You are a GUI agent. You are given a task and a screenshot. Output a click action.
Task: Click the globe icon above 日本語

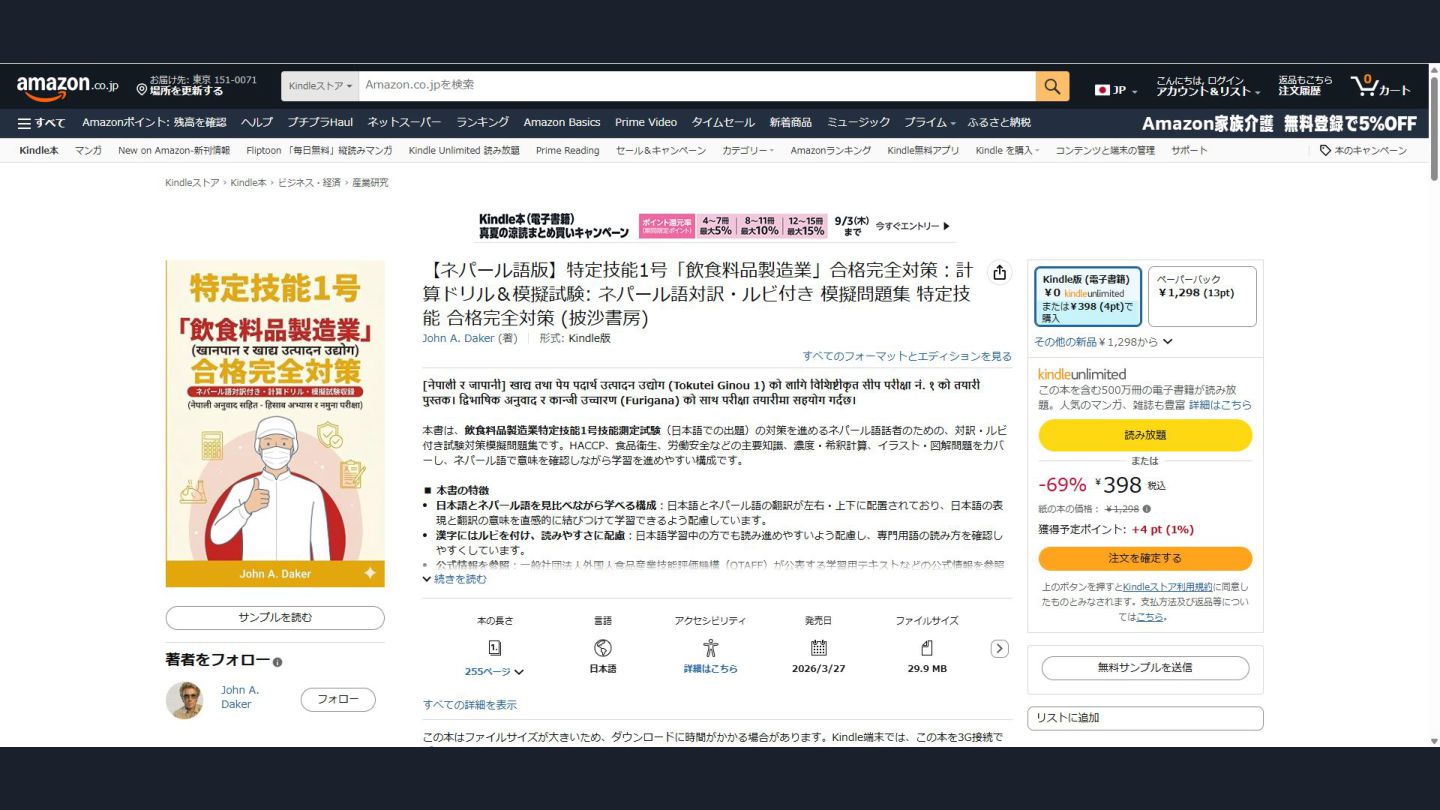(603, 648)
